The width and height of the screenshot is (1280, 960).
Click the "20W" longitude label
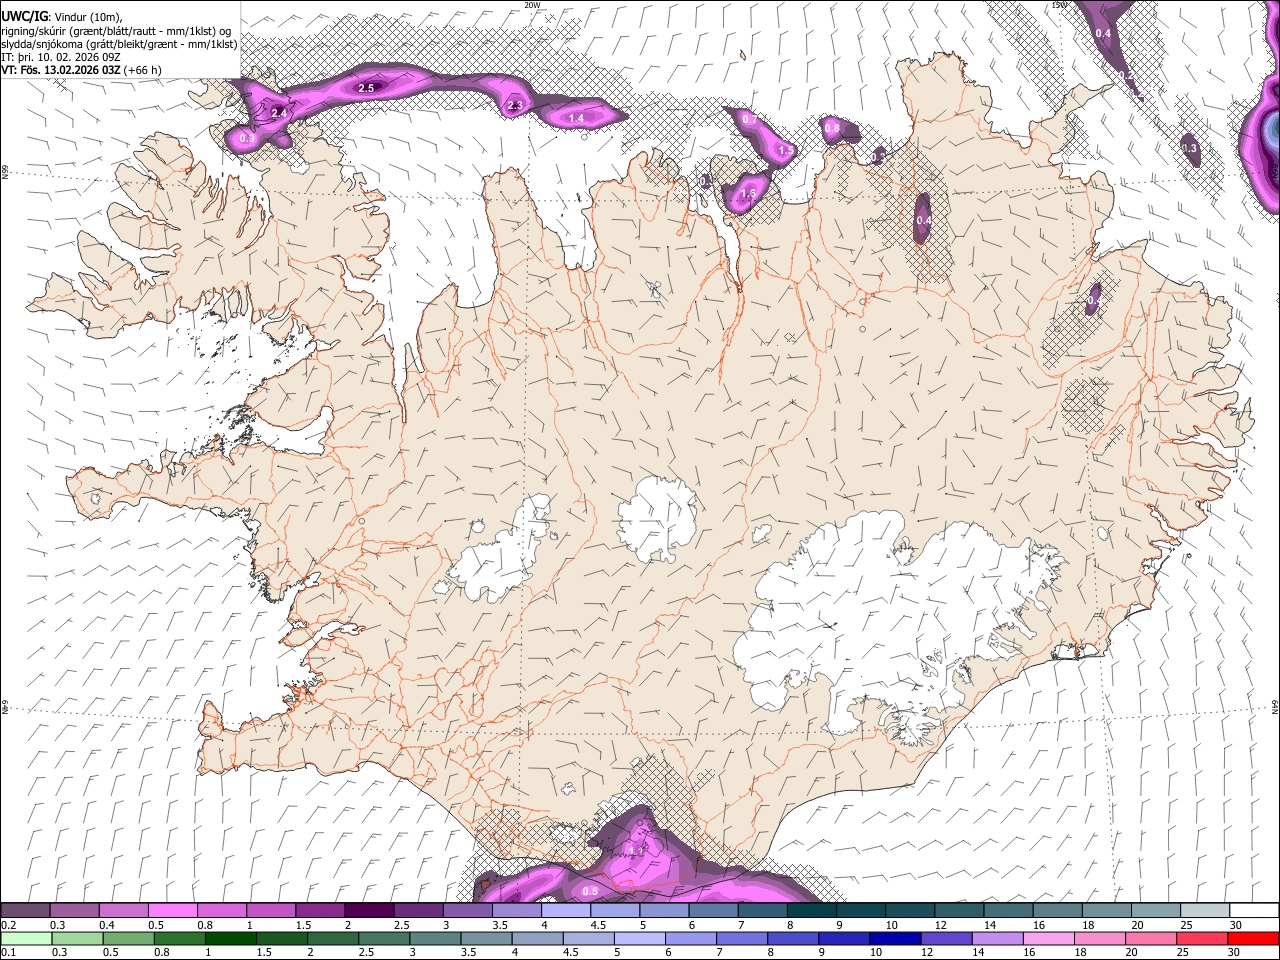coord(531,5)
